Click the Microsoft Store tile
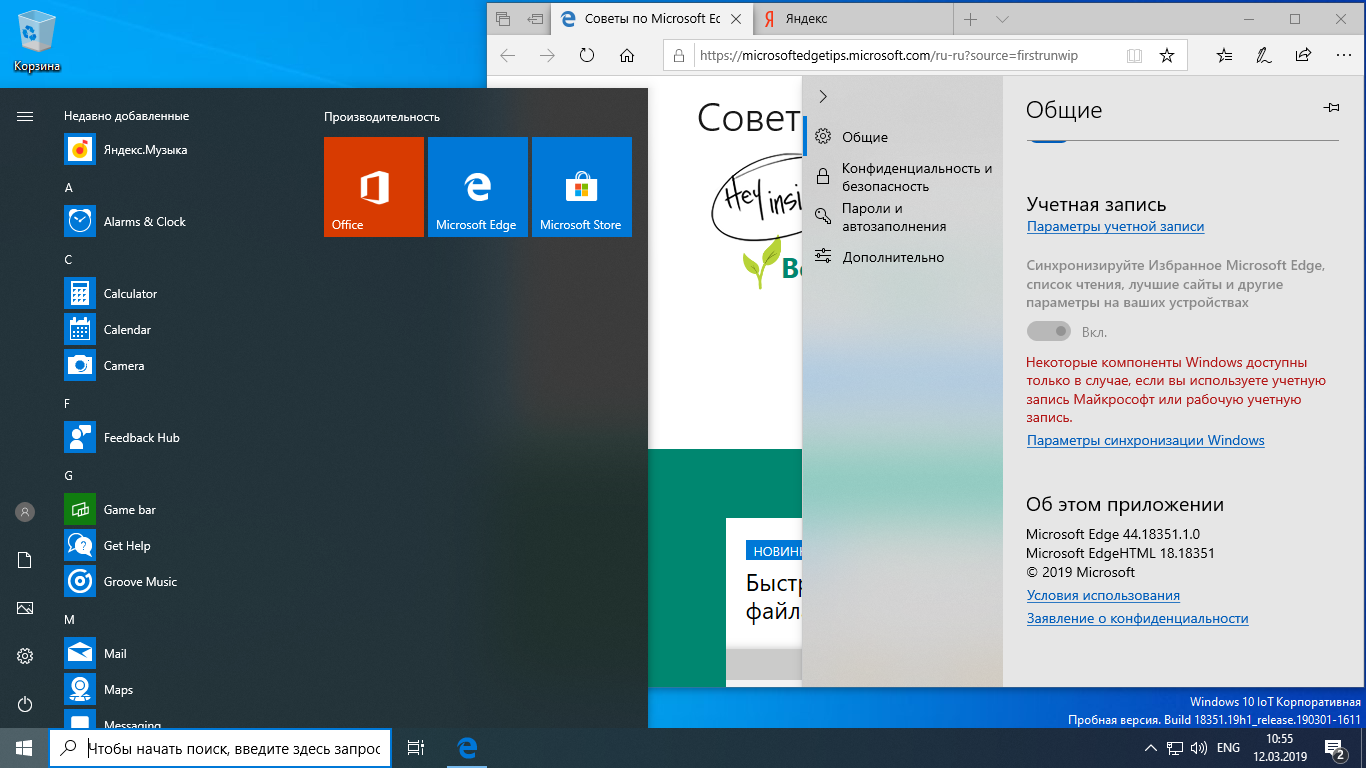1366x768 pixels. tap(582, 187)
